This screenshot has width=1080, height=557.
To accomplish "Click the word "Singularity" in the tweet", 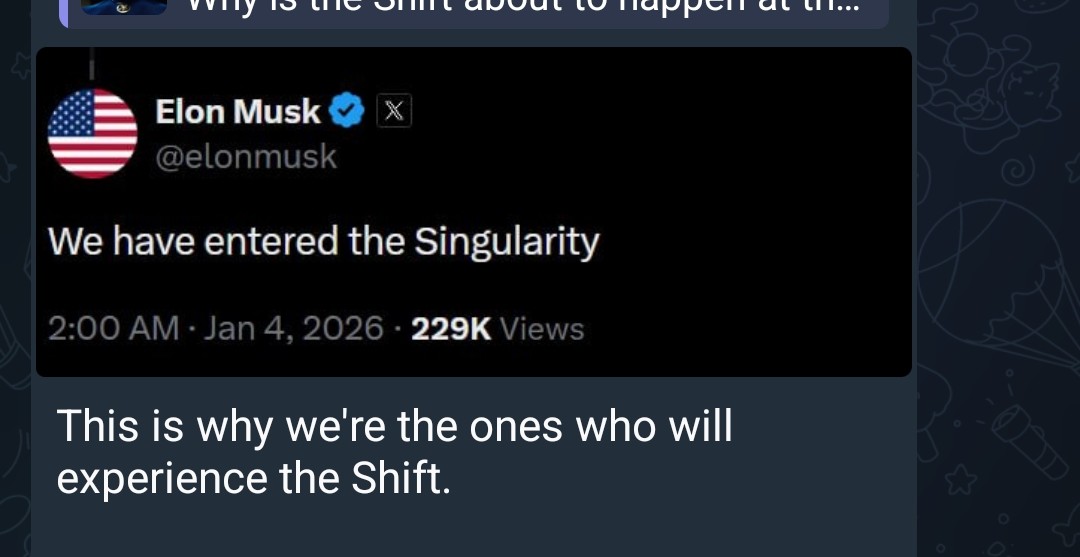I will coord(506,241).
